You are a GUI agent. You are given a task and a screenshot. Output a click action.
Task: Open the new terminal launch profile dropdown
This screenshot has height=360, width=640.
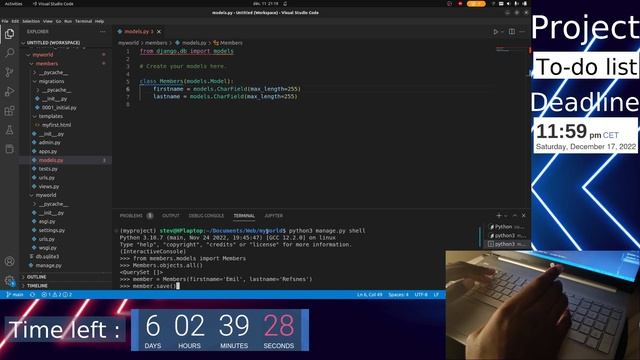click(506, 216)
